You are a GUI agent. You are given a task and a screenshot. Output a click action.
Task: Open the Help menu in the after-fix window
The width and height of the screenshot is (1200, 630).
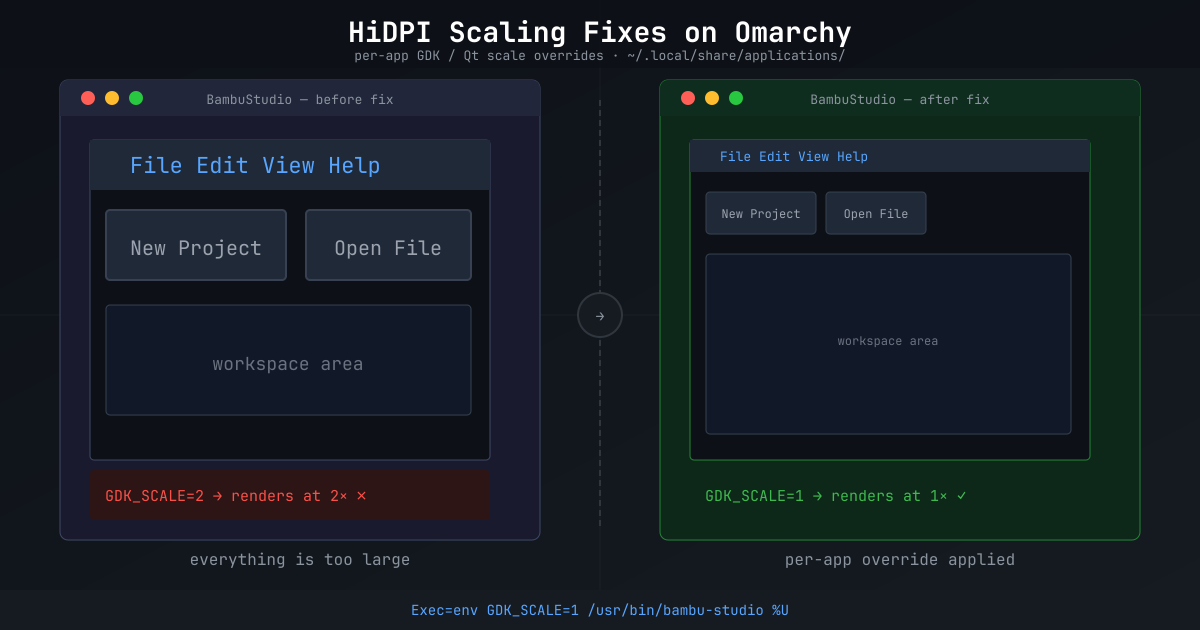click(852, 157)
